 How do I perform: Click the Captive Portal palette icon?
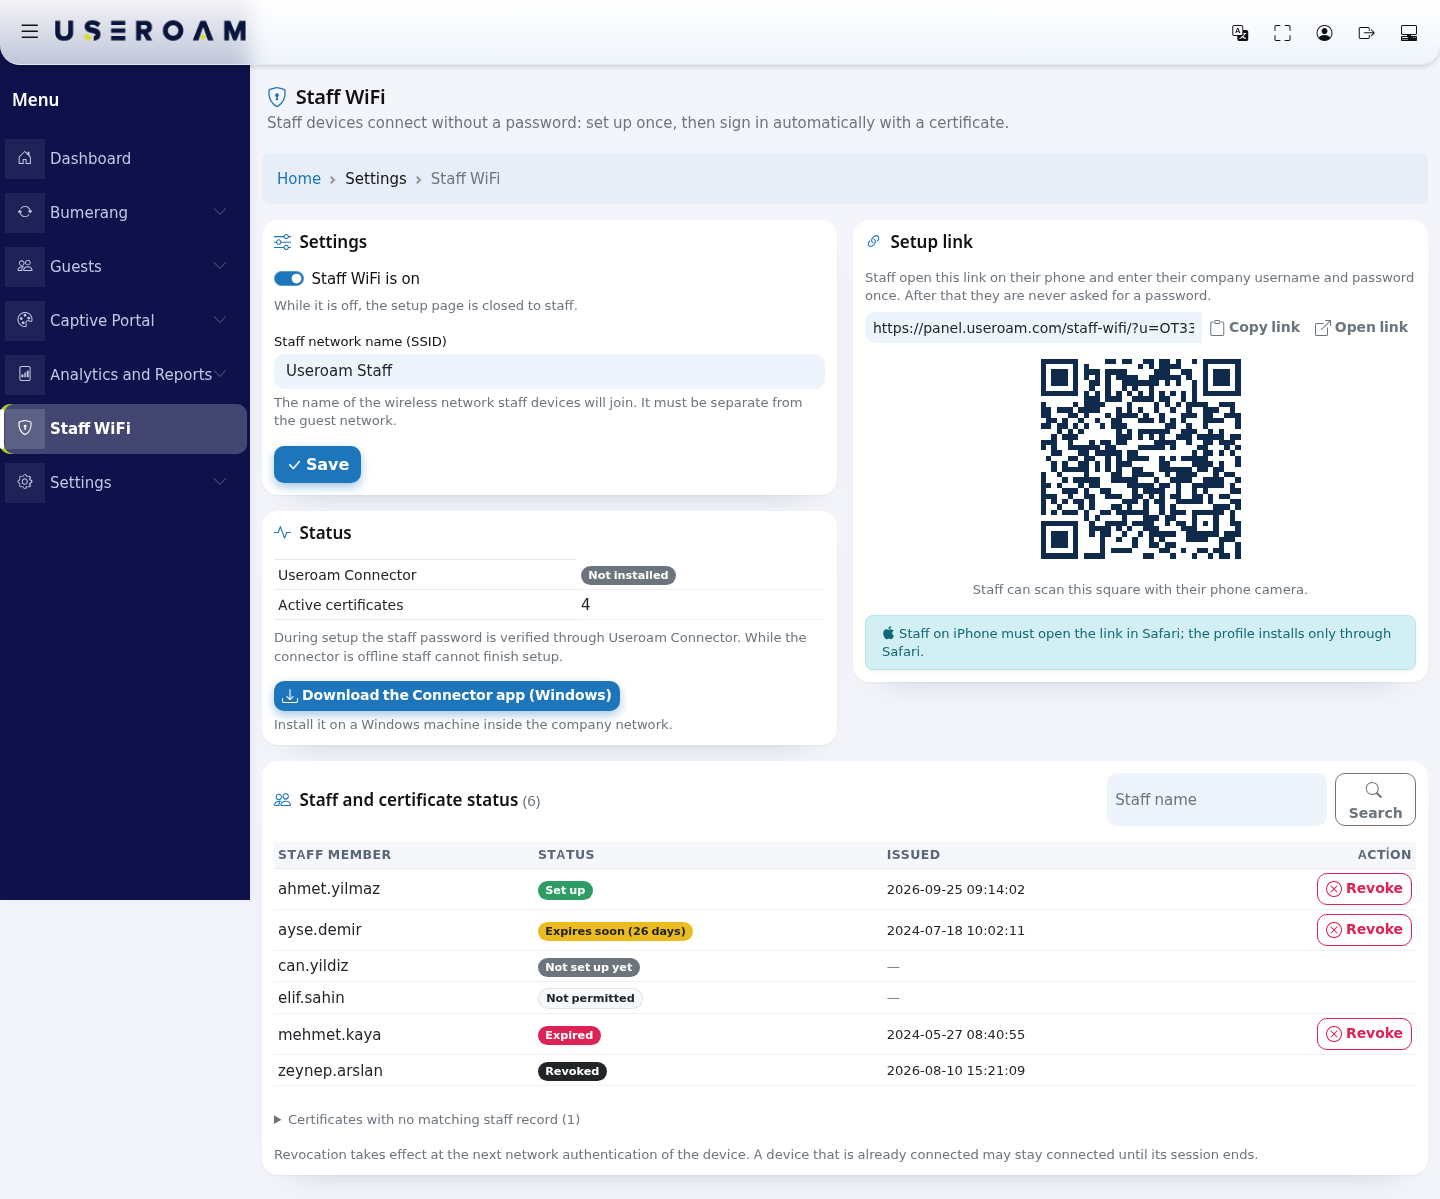[x=25, y=320]
